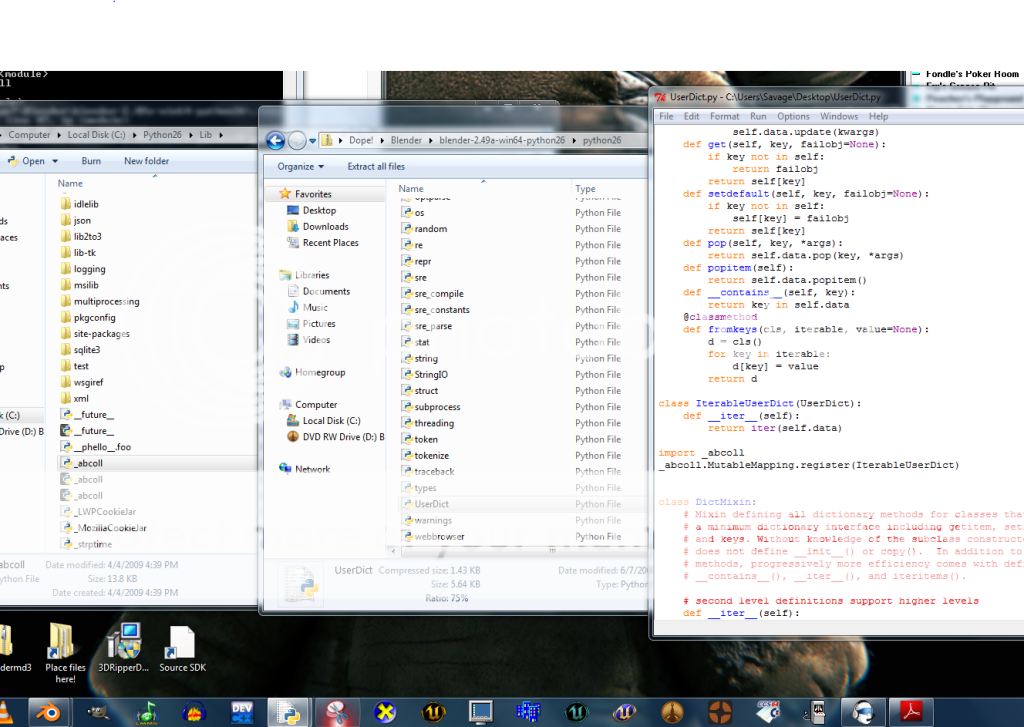
Task: Expand the breadcrumb arrow after Computer in Lib window
Action: point(59,135)
